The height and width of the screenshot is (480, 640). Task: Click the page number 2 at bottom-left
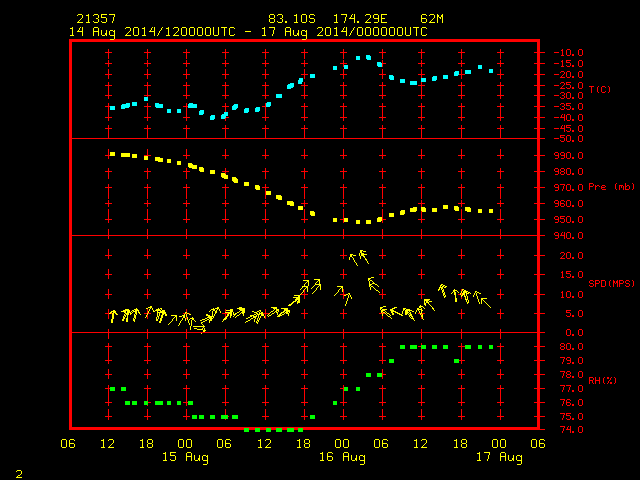19,474
